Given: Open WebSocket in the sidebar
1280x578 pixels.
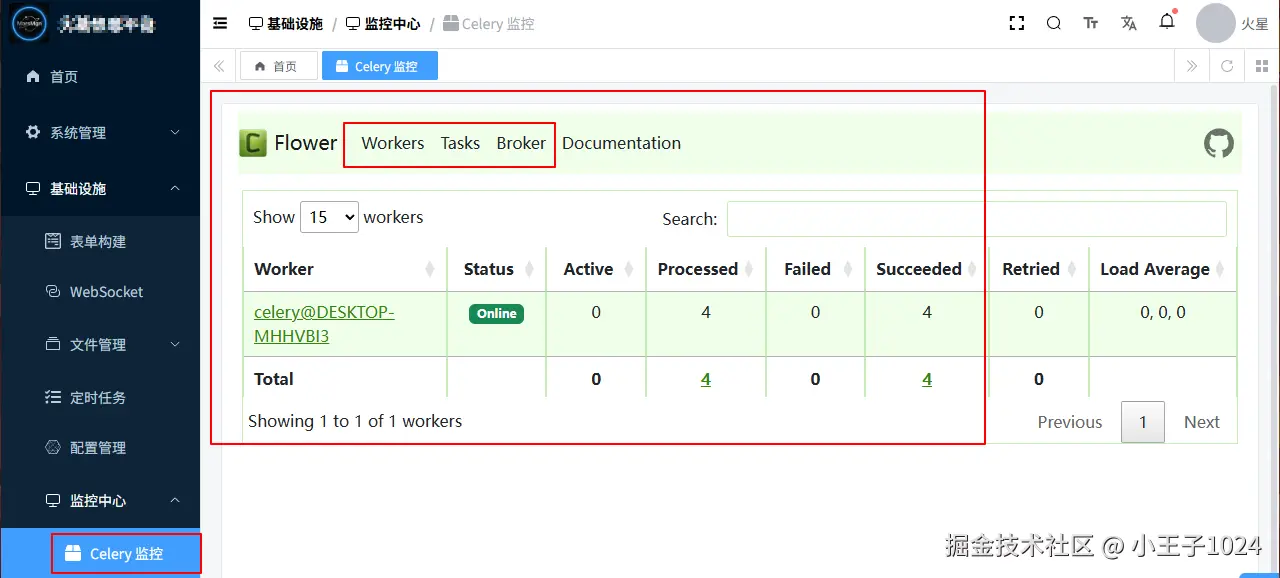Looking at the screenshot, I should [x=100, y=292].
